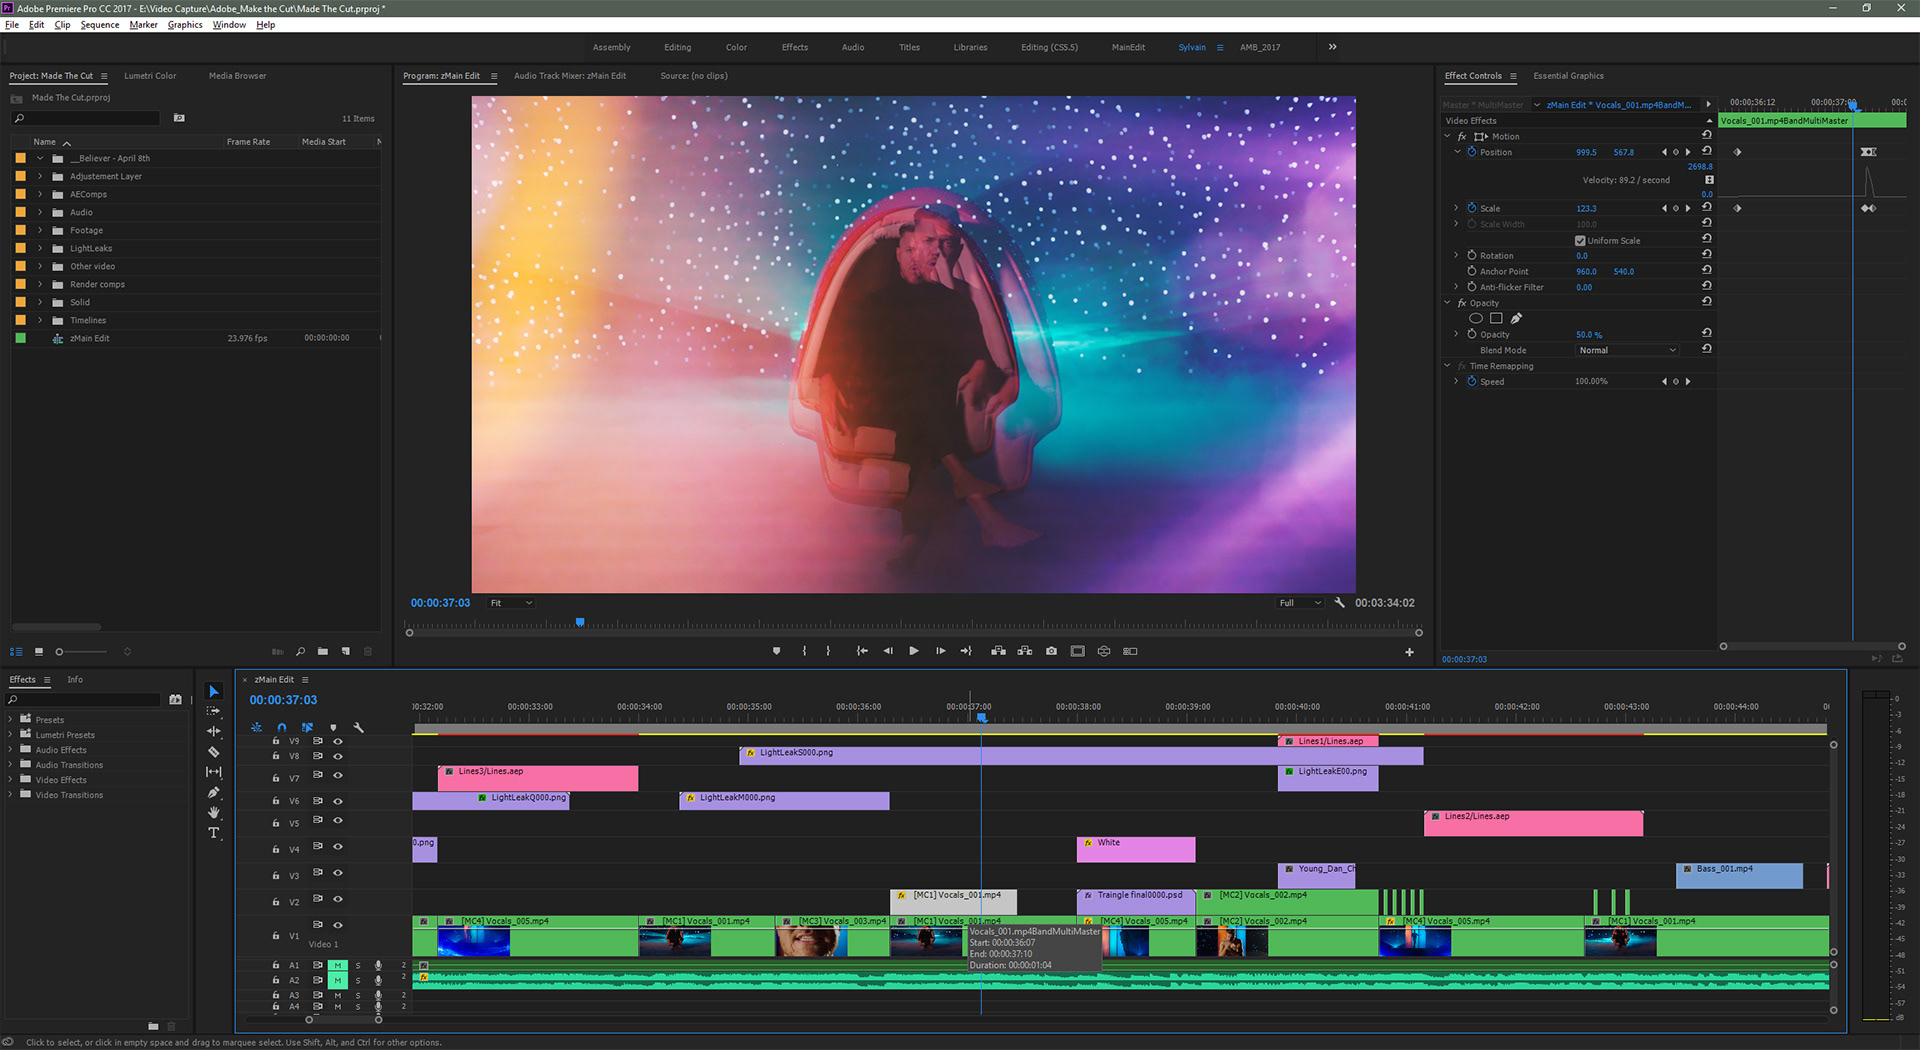The width and height of the screenshot is (1920, 1050).
Task: Open the Full playback resolution dropdown
Action: click(1300, 603)
